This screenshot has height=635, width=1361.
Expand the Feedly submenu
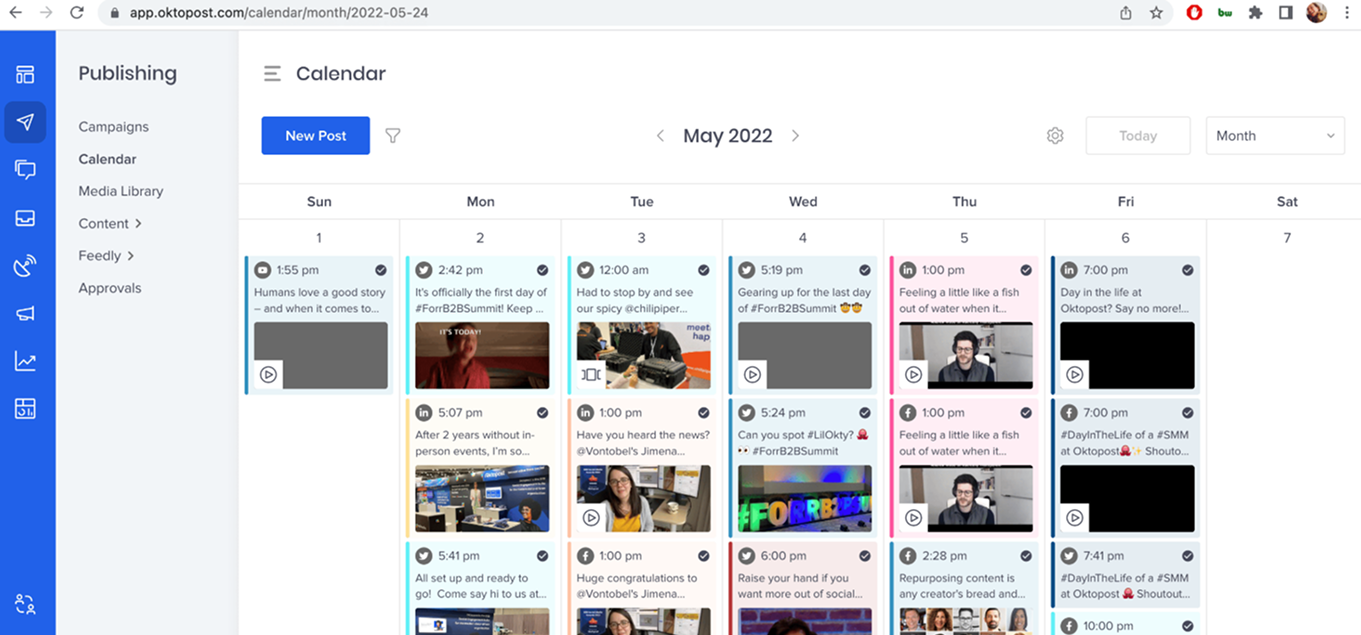[106, 256]
